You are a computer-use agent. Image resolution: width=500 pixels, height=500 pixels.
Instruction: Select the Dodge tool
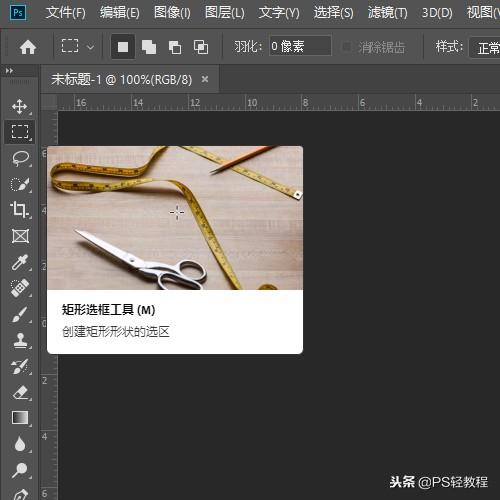[20, 470]
